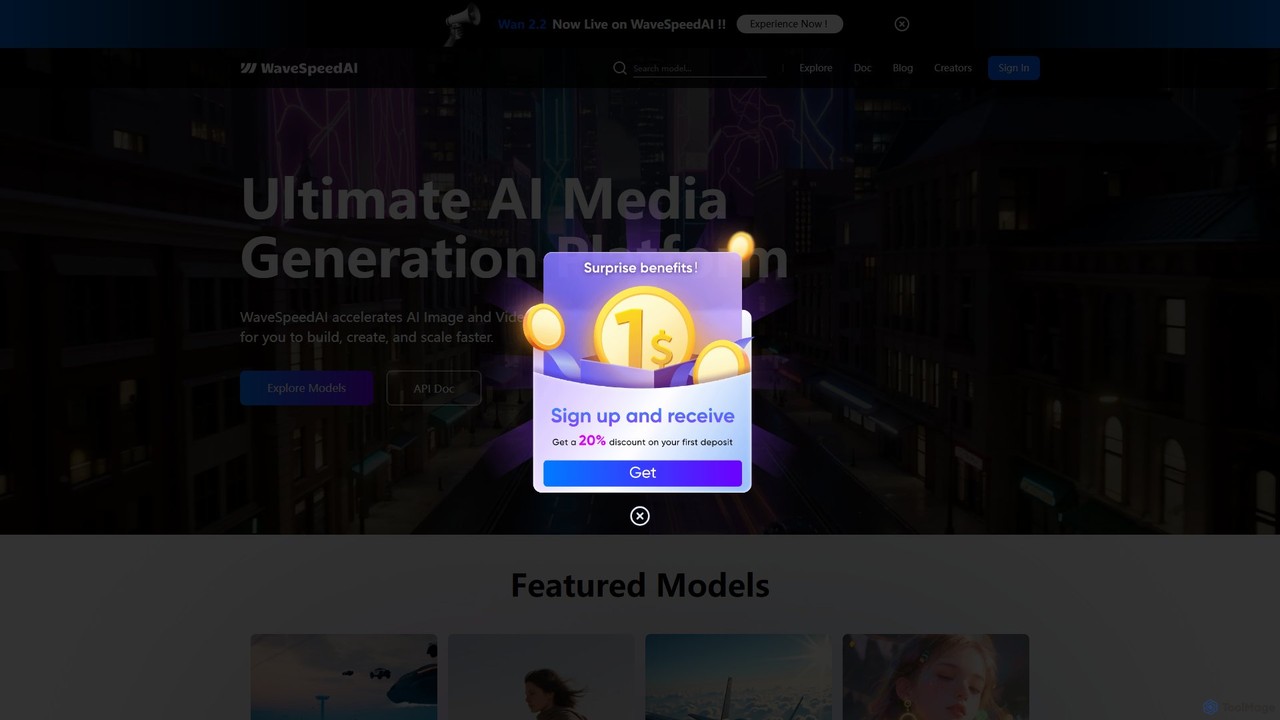Click the Explore Models button
Viewport: 1280px width, 720px height.
coord(307,388)
